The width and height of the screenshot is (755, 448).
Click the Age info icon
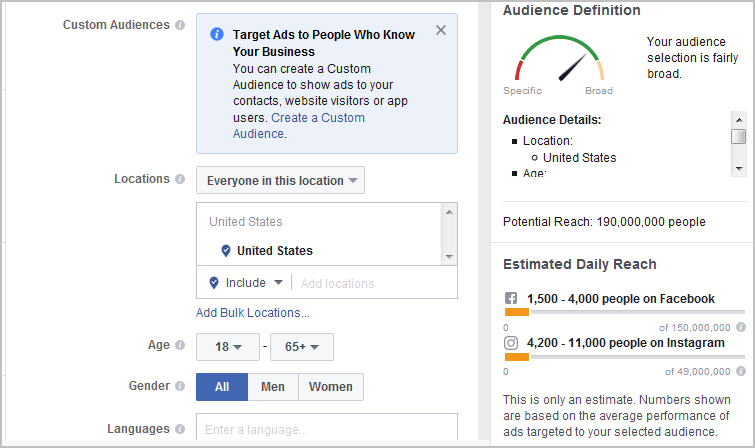(180, 345)
